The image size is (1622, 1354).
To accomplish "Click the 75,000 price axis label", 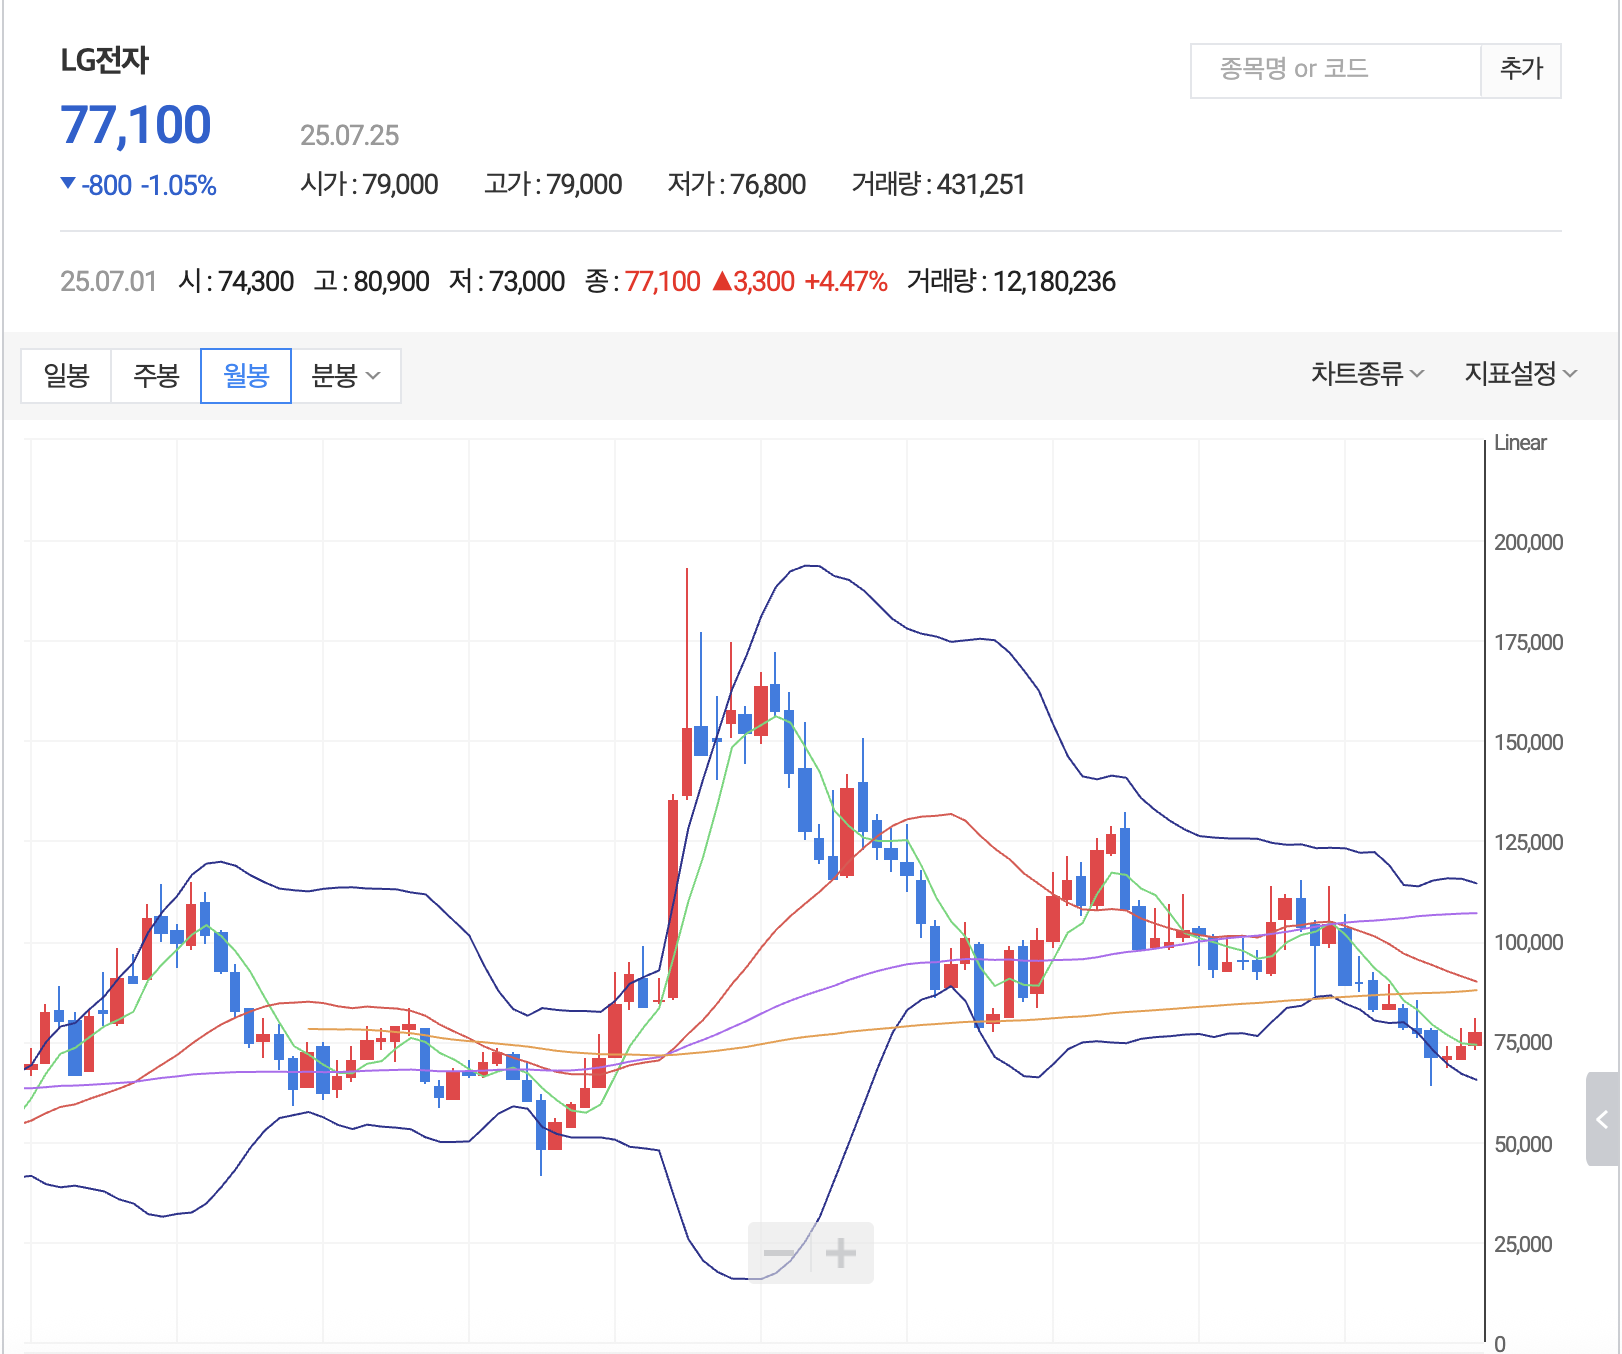I will (1523, 1043).
